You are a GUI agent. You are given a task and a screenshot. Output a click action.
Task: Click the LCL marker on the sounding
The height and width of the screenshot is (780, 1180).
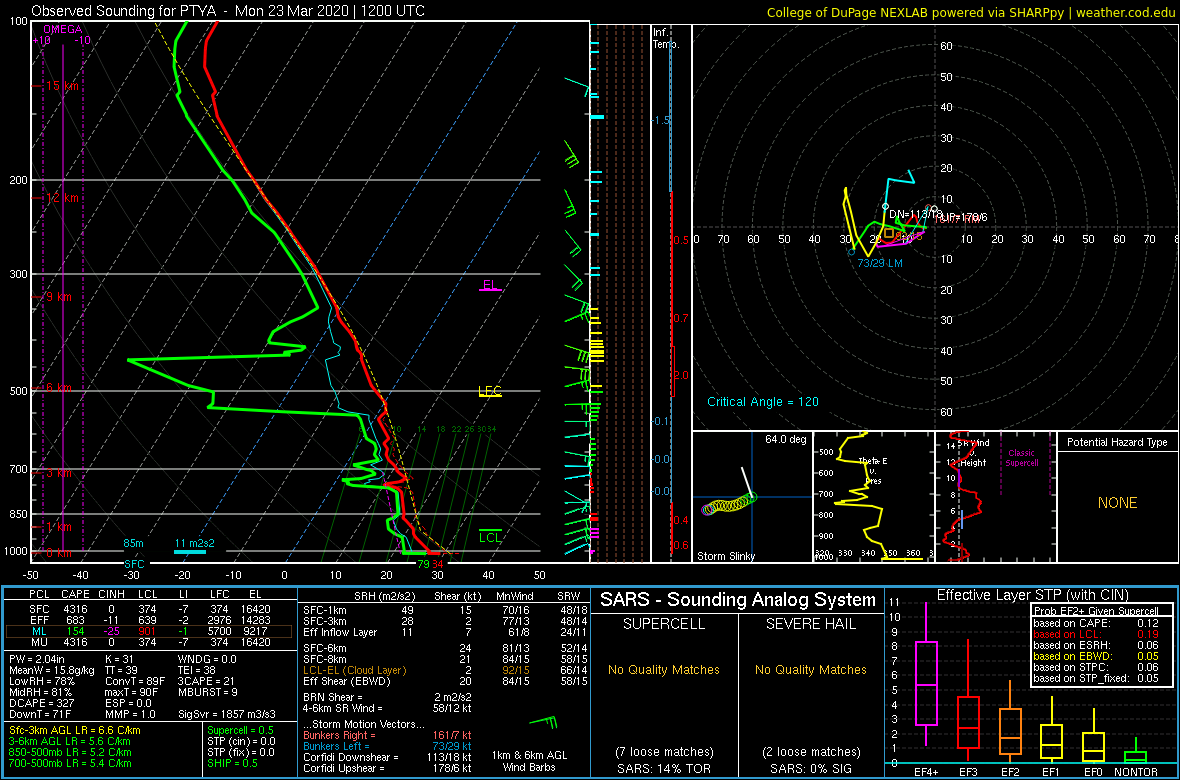(490, 537)
